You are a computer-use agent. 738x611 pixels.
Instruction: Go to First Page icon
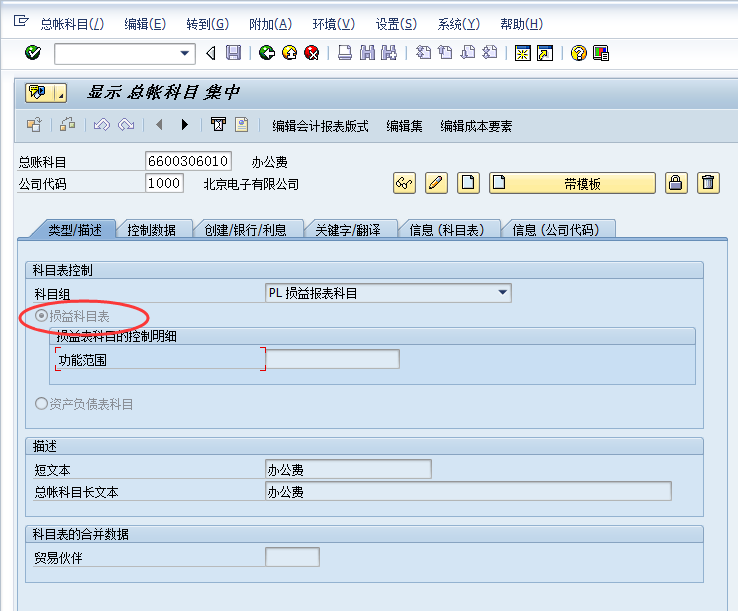pos(423,53)
